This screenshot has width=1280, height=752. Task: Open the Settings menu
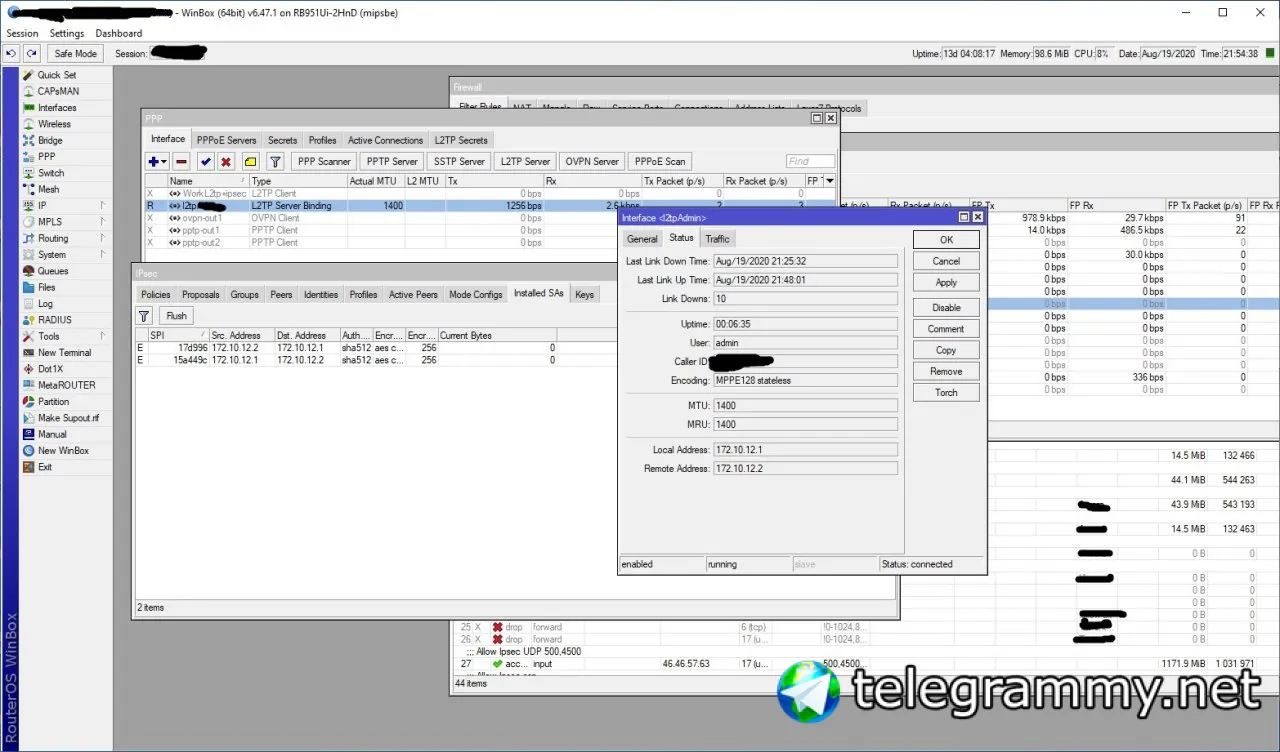(67, 33)
